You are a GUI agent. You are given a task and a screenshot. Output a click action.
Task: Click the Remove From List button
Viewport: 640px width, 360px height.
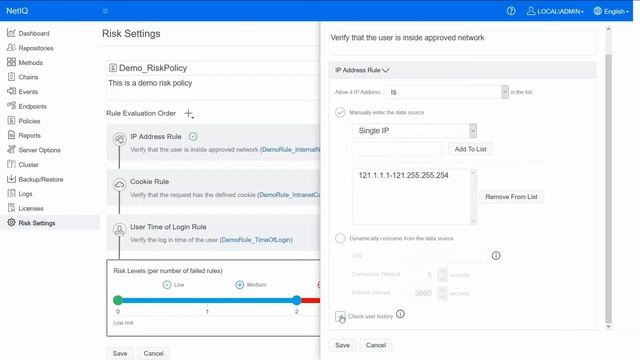(x=511, y=197)
